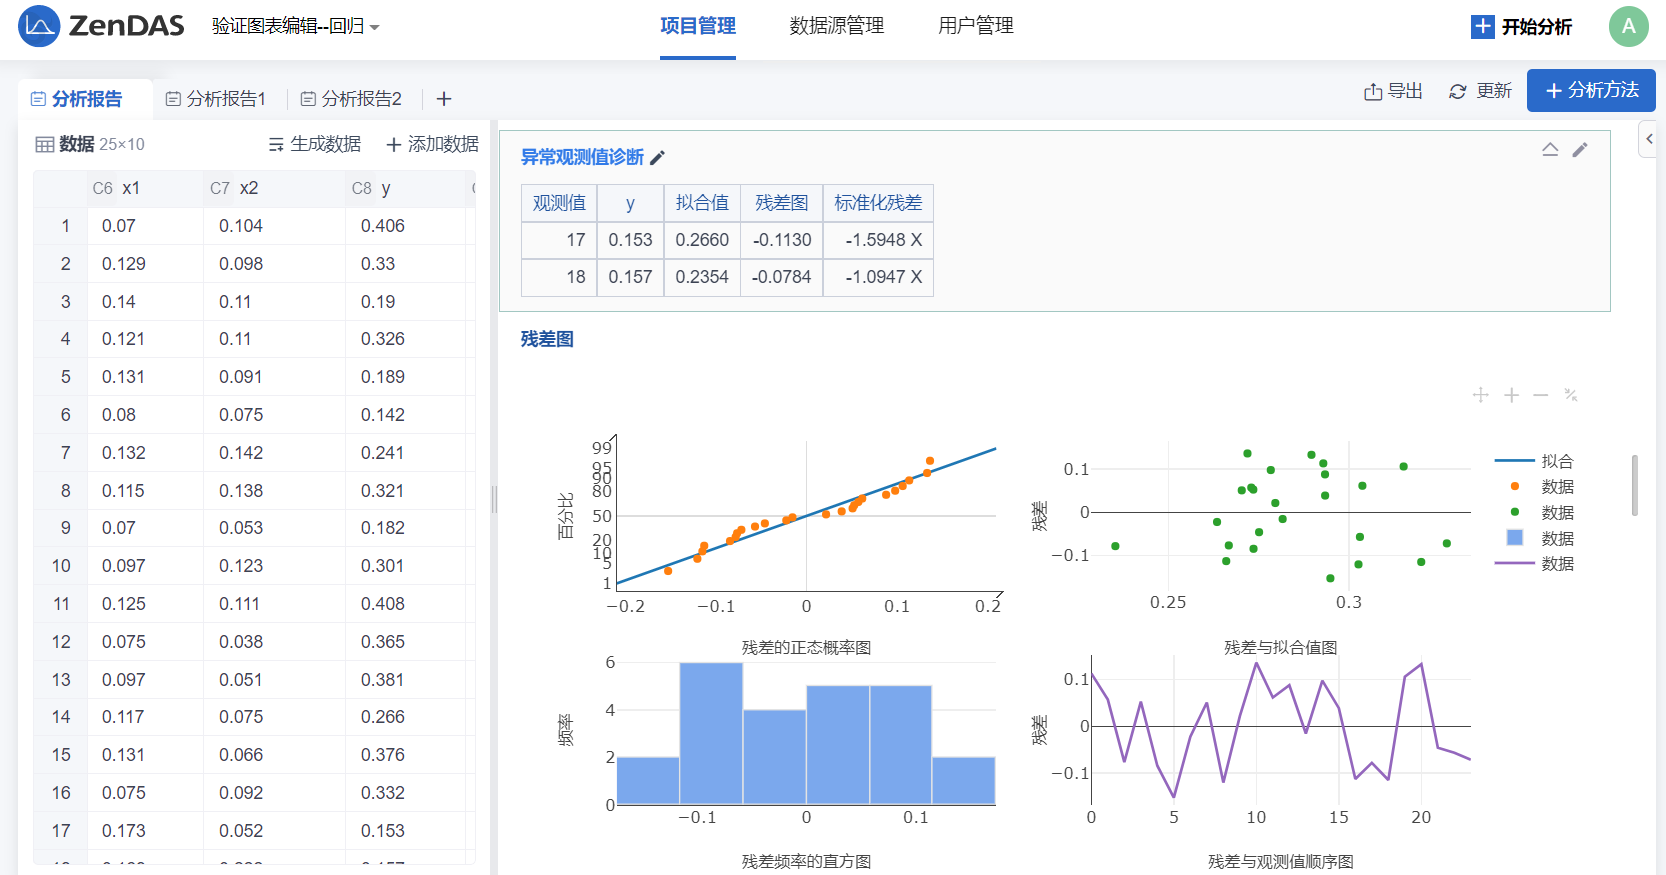Click the 开始分析 button

coord(1522,27)
